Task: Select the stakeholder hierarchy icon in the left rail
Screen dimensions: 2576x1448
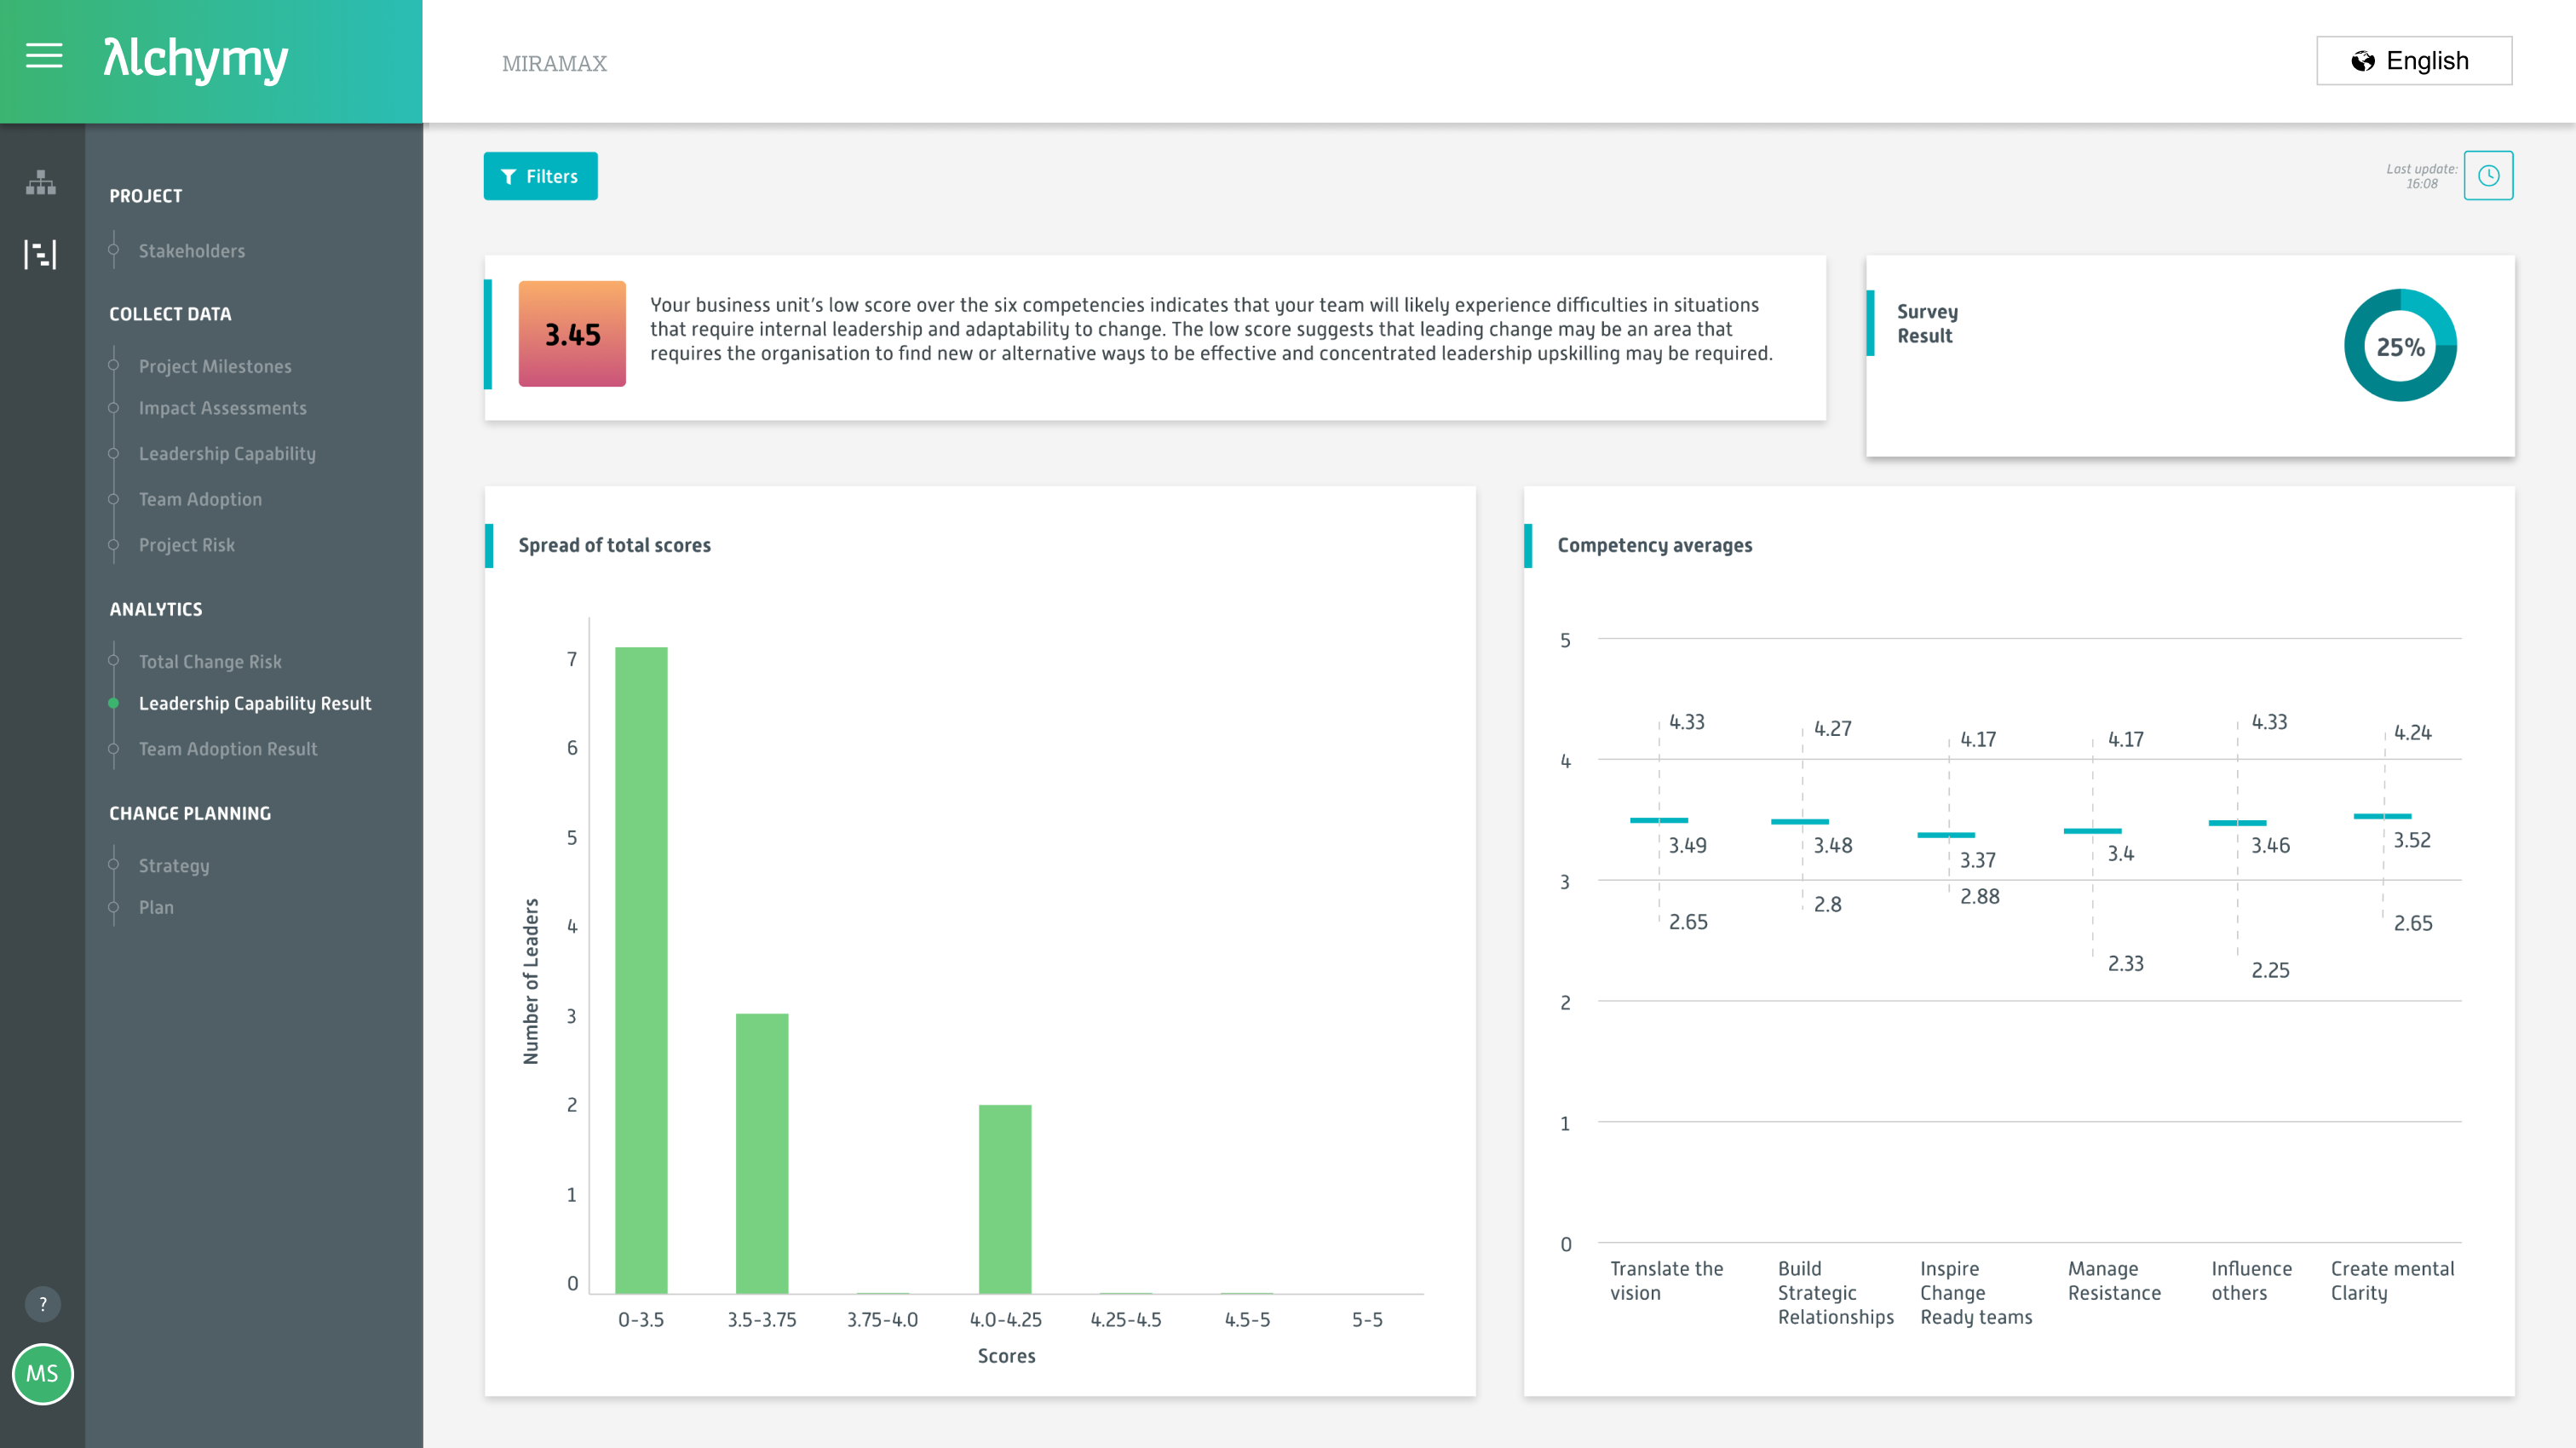Action: [41, 183]
